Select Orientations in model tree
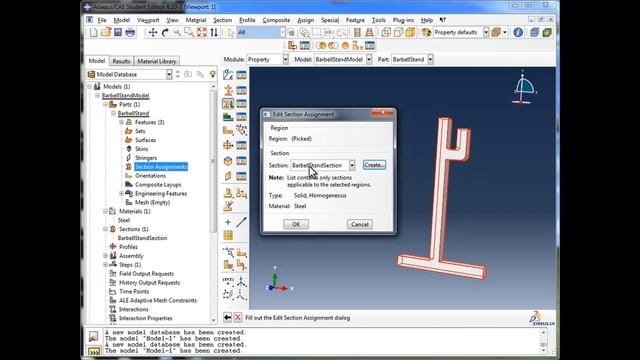The width and height of the screenshot is (640, 360). pos(150,176)
